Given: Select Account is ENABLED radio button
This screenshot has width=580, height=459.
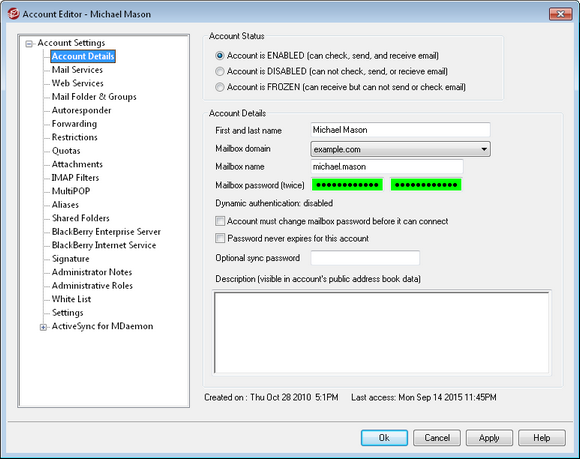Looking at the screenshot, I should click(x=220, y=56).
